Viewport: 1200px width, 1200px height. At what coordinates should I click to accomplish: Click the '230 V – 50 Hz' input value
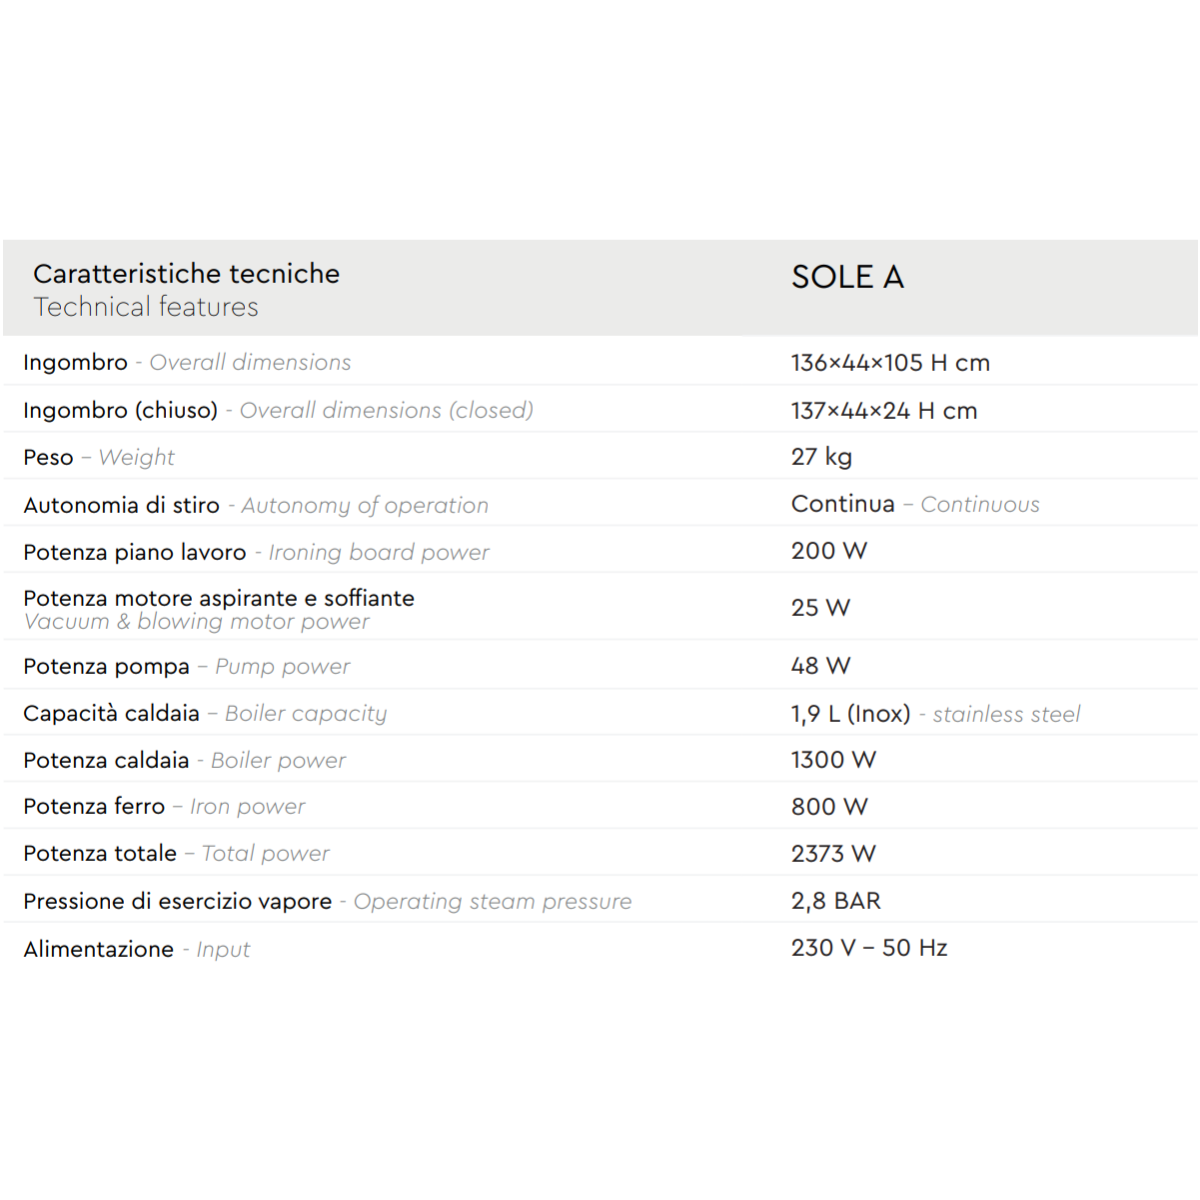coord(869,948)
